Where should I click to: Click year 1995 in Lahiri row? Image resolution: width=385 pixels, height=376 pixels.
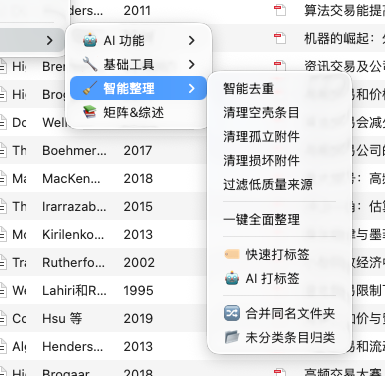[138, 290]
